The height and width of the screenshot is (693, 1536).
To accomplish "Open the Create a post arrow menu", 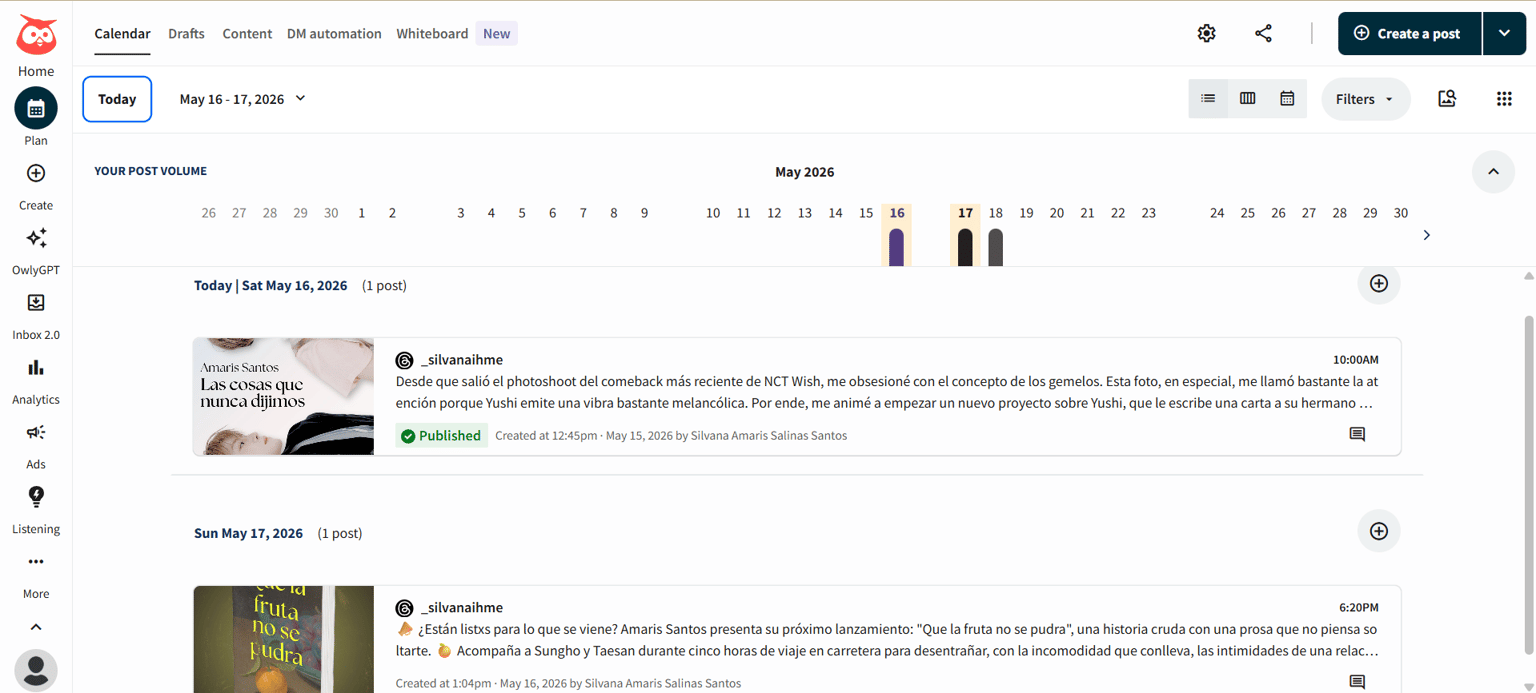I will 1504,33.
